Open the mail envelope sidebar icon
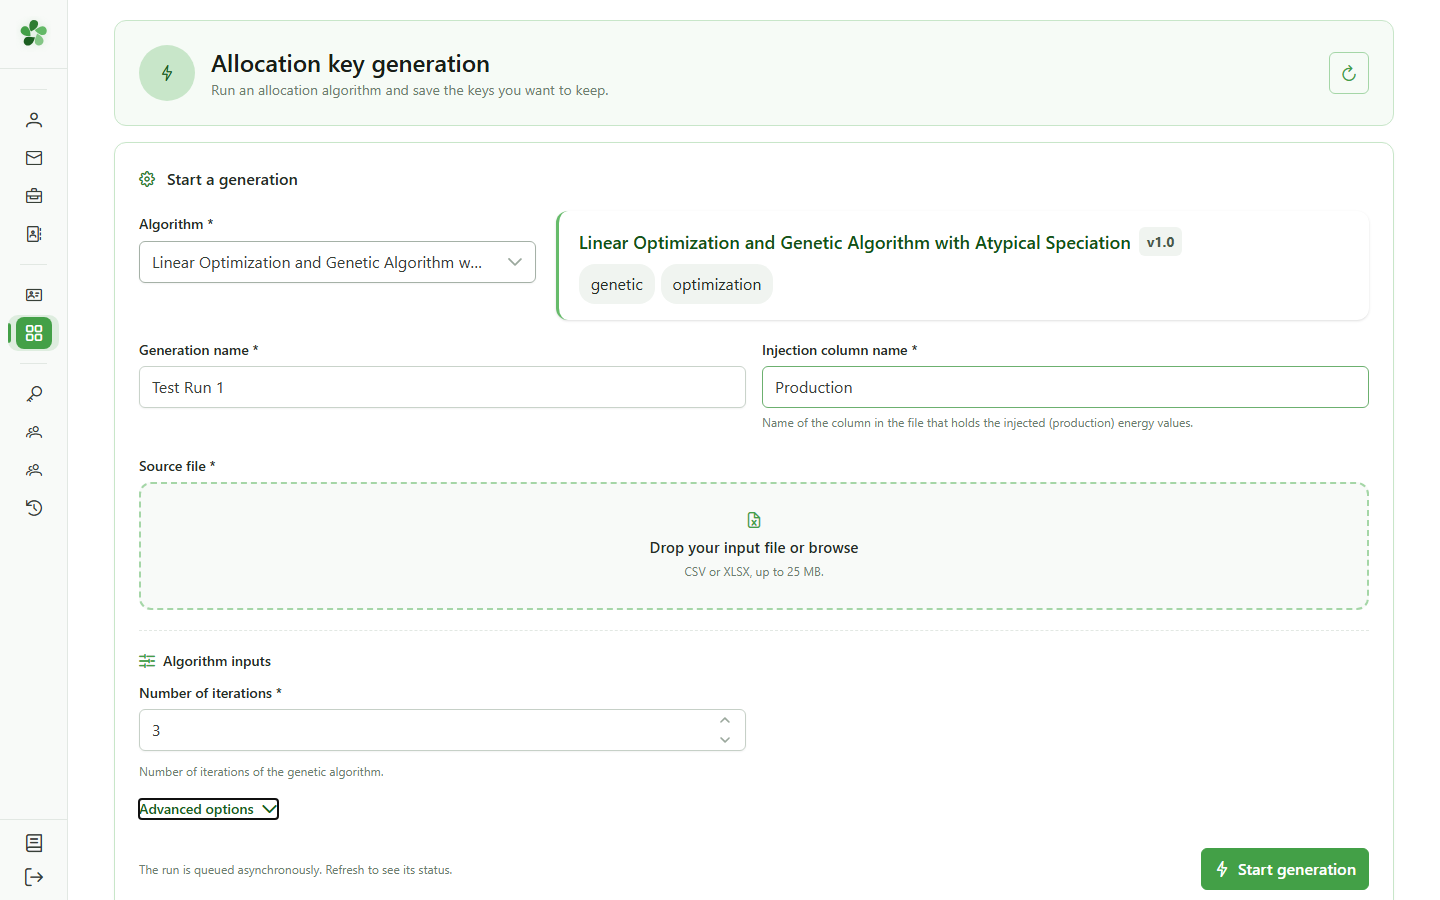 point(34,158)
